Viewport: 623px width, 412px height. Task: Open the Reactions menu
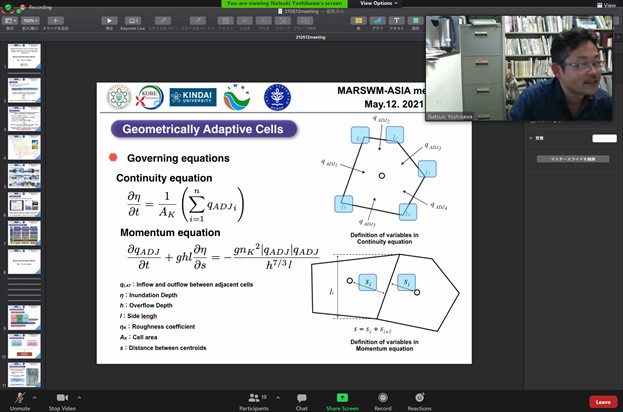pos(419,398)
